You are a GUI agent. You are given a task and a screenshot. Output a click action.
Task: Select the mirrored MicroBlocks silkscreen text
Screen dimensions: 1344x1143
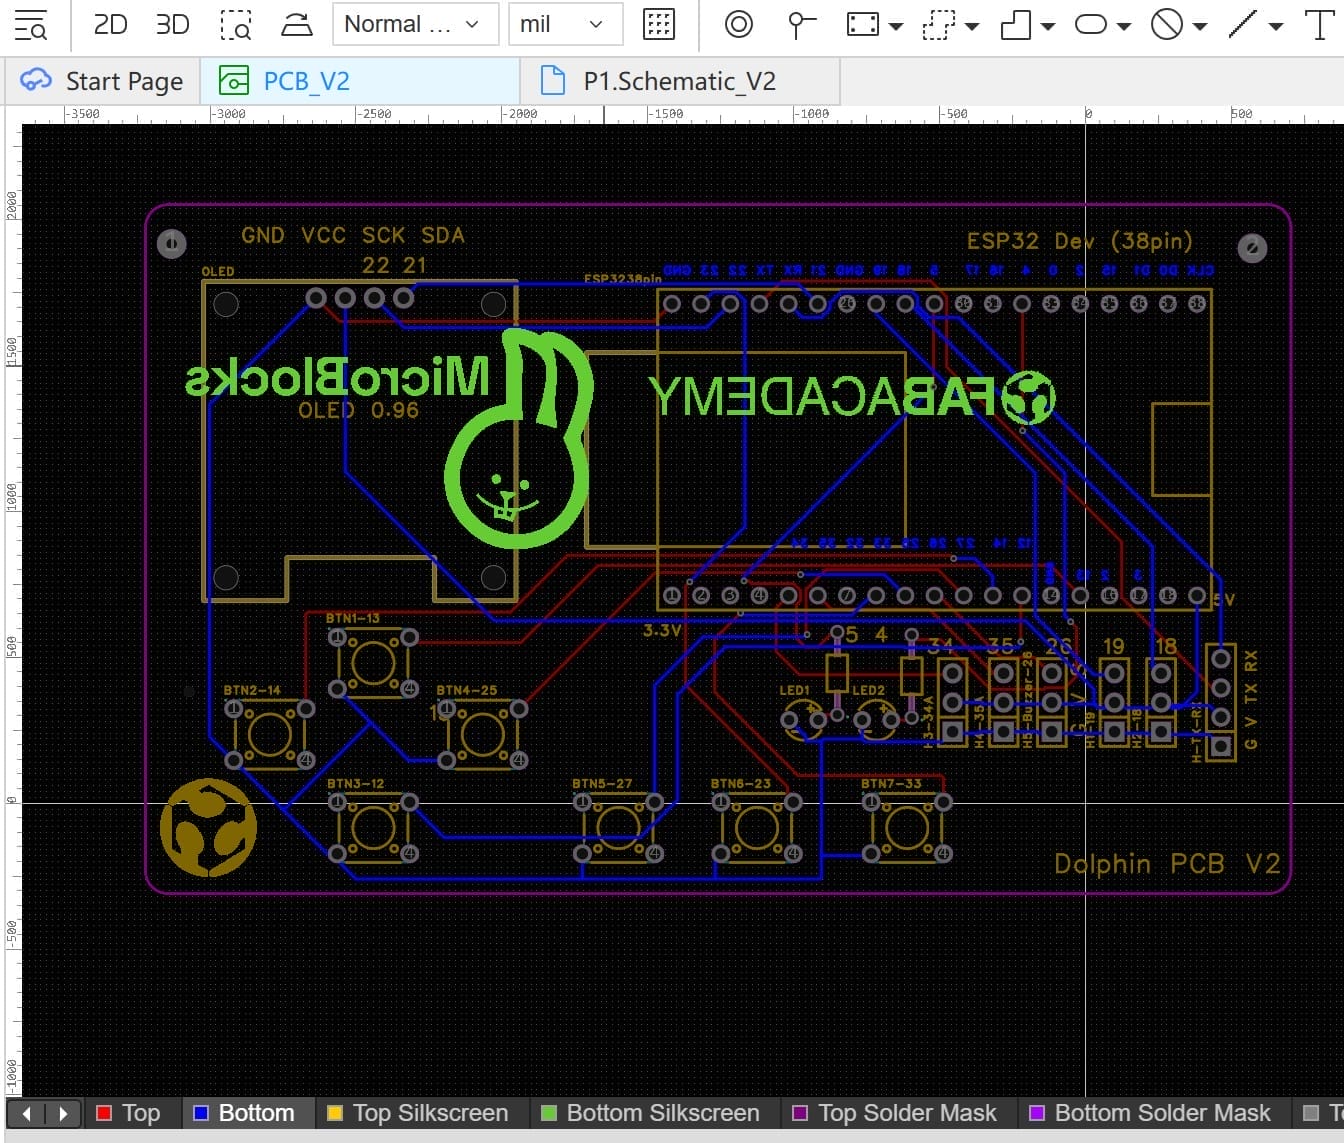point(338,377)
